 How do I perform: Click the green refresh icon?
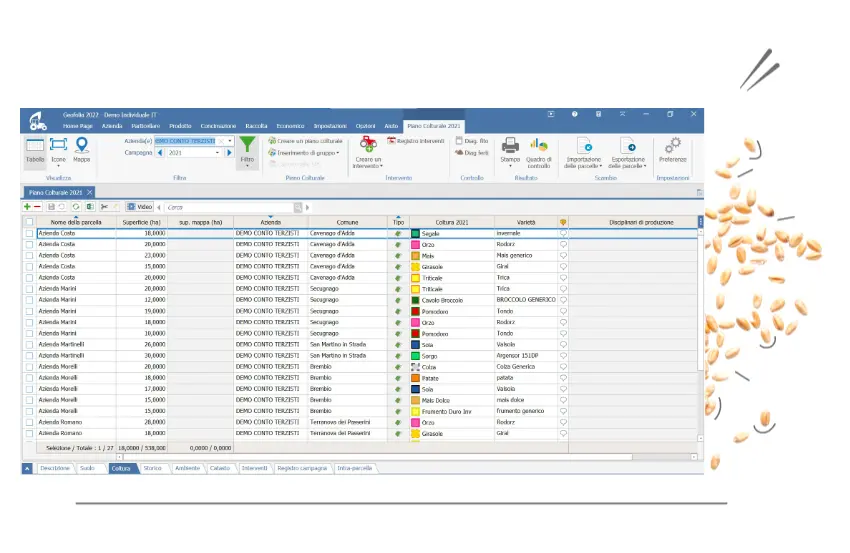pos(76,207)
